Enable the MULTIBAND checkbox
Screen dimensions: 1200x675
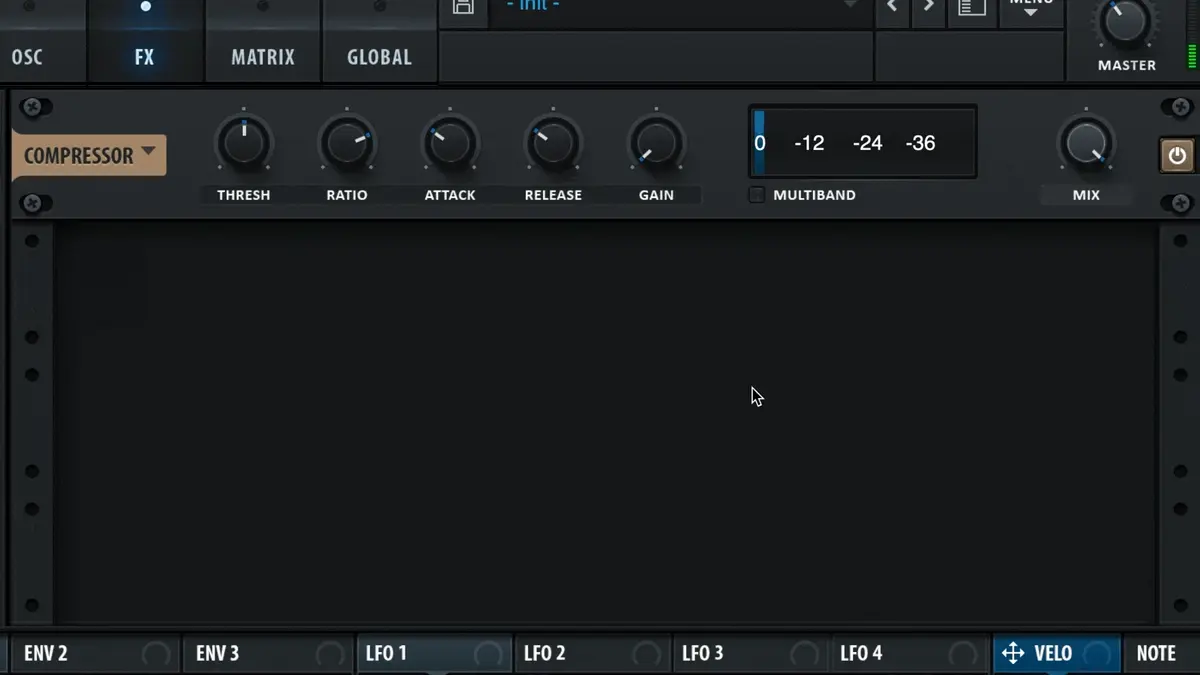coord(757,195)
